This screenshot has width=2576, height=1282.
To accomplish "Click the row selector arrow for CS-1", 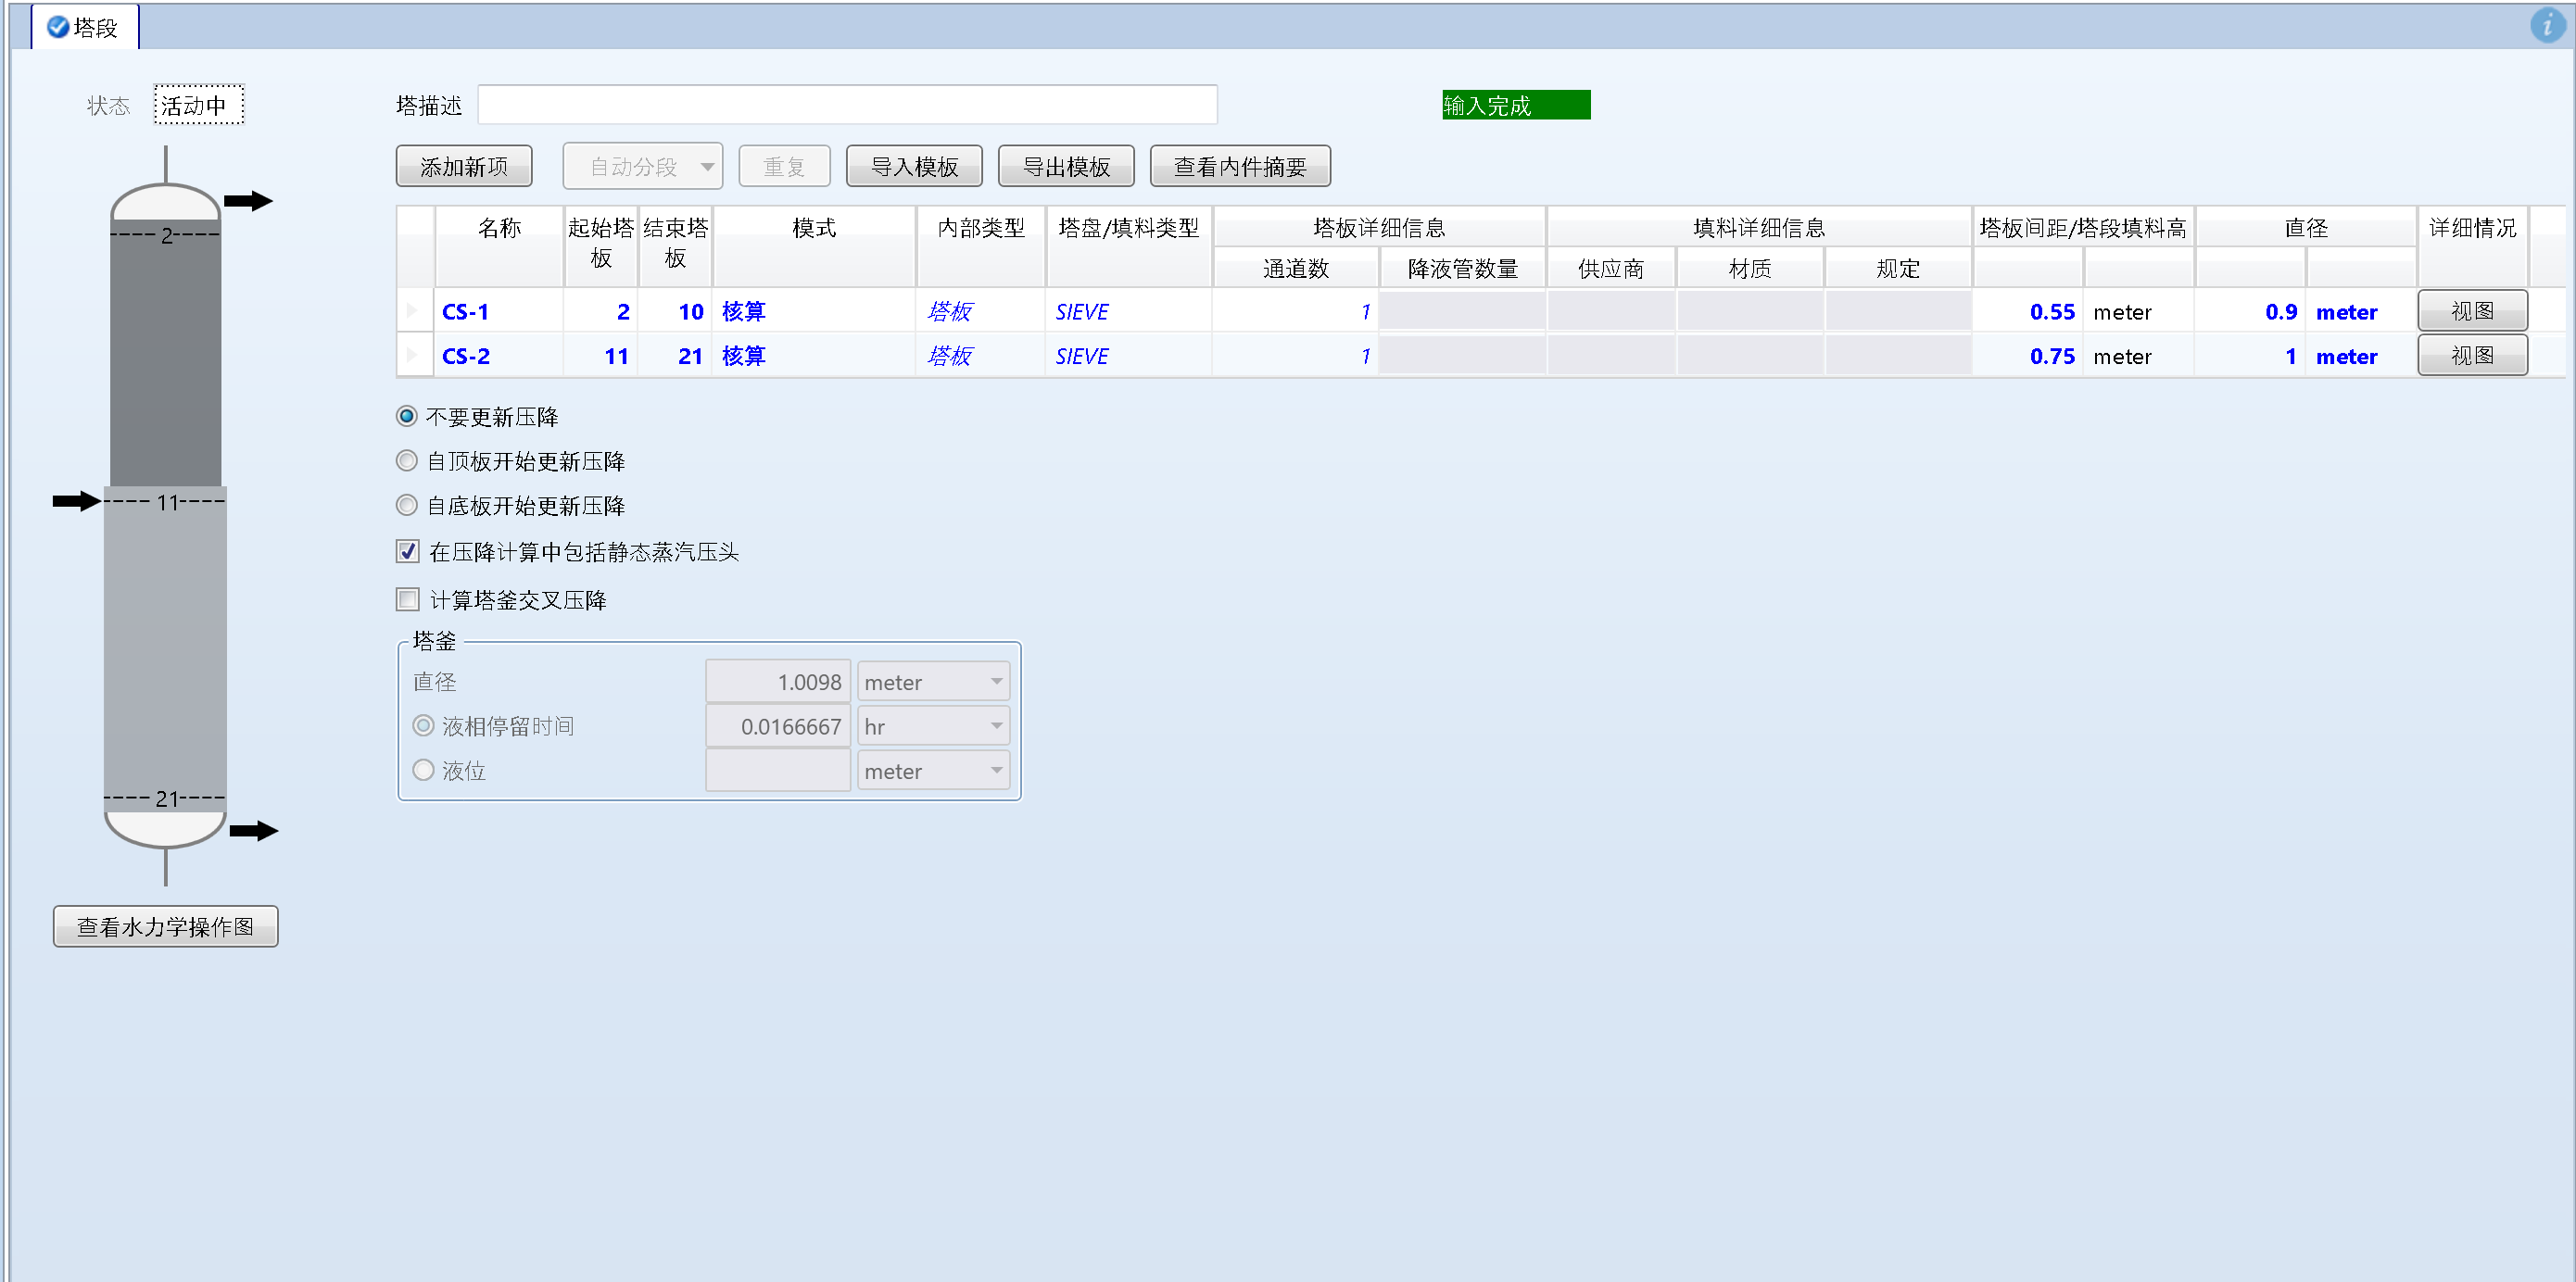I will 413,311.
